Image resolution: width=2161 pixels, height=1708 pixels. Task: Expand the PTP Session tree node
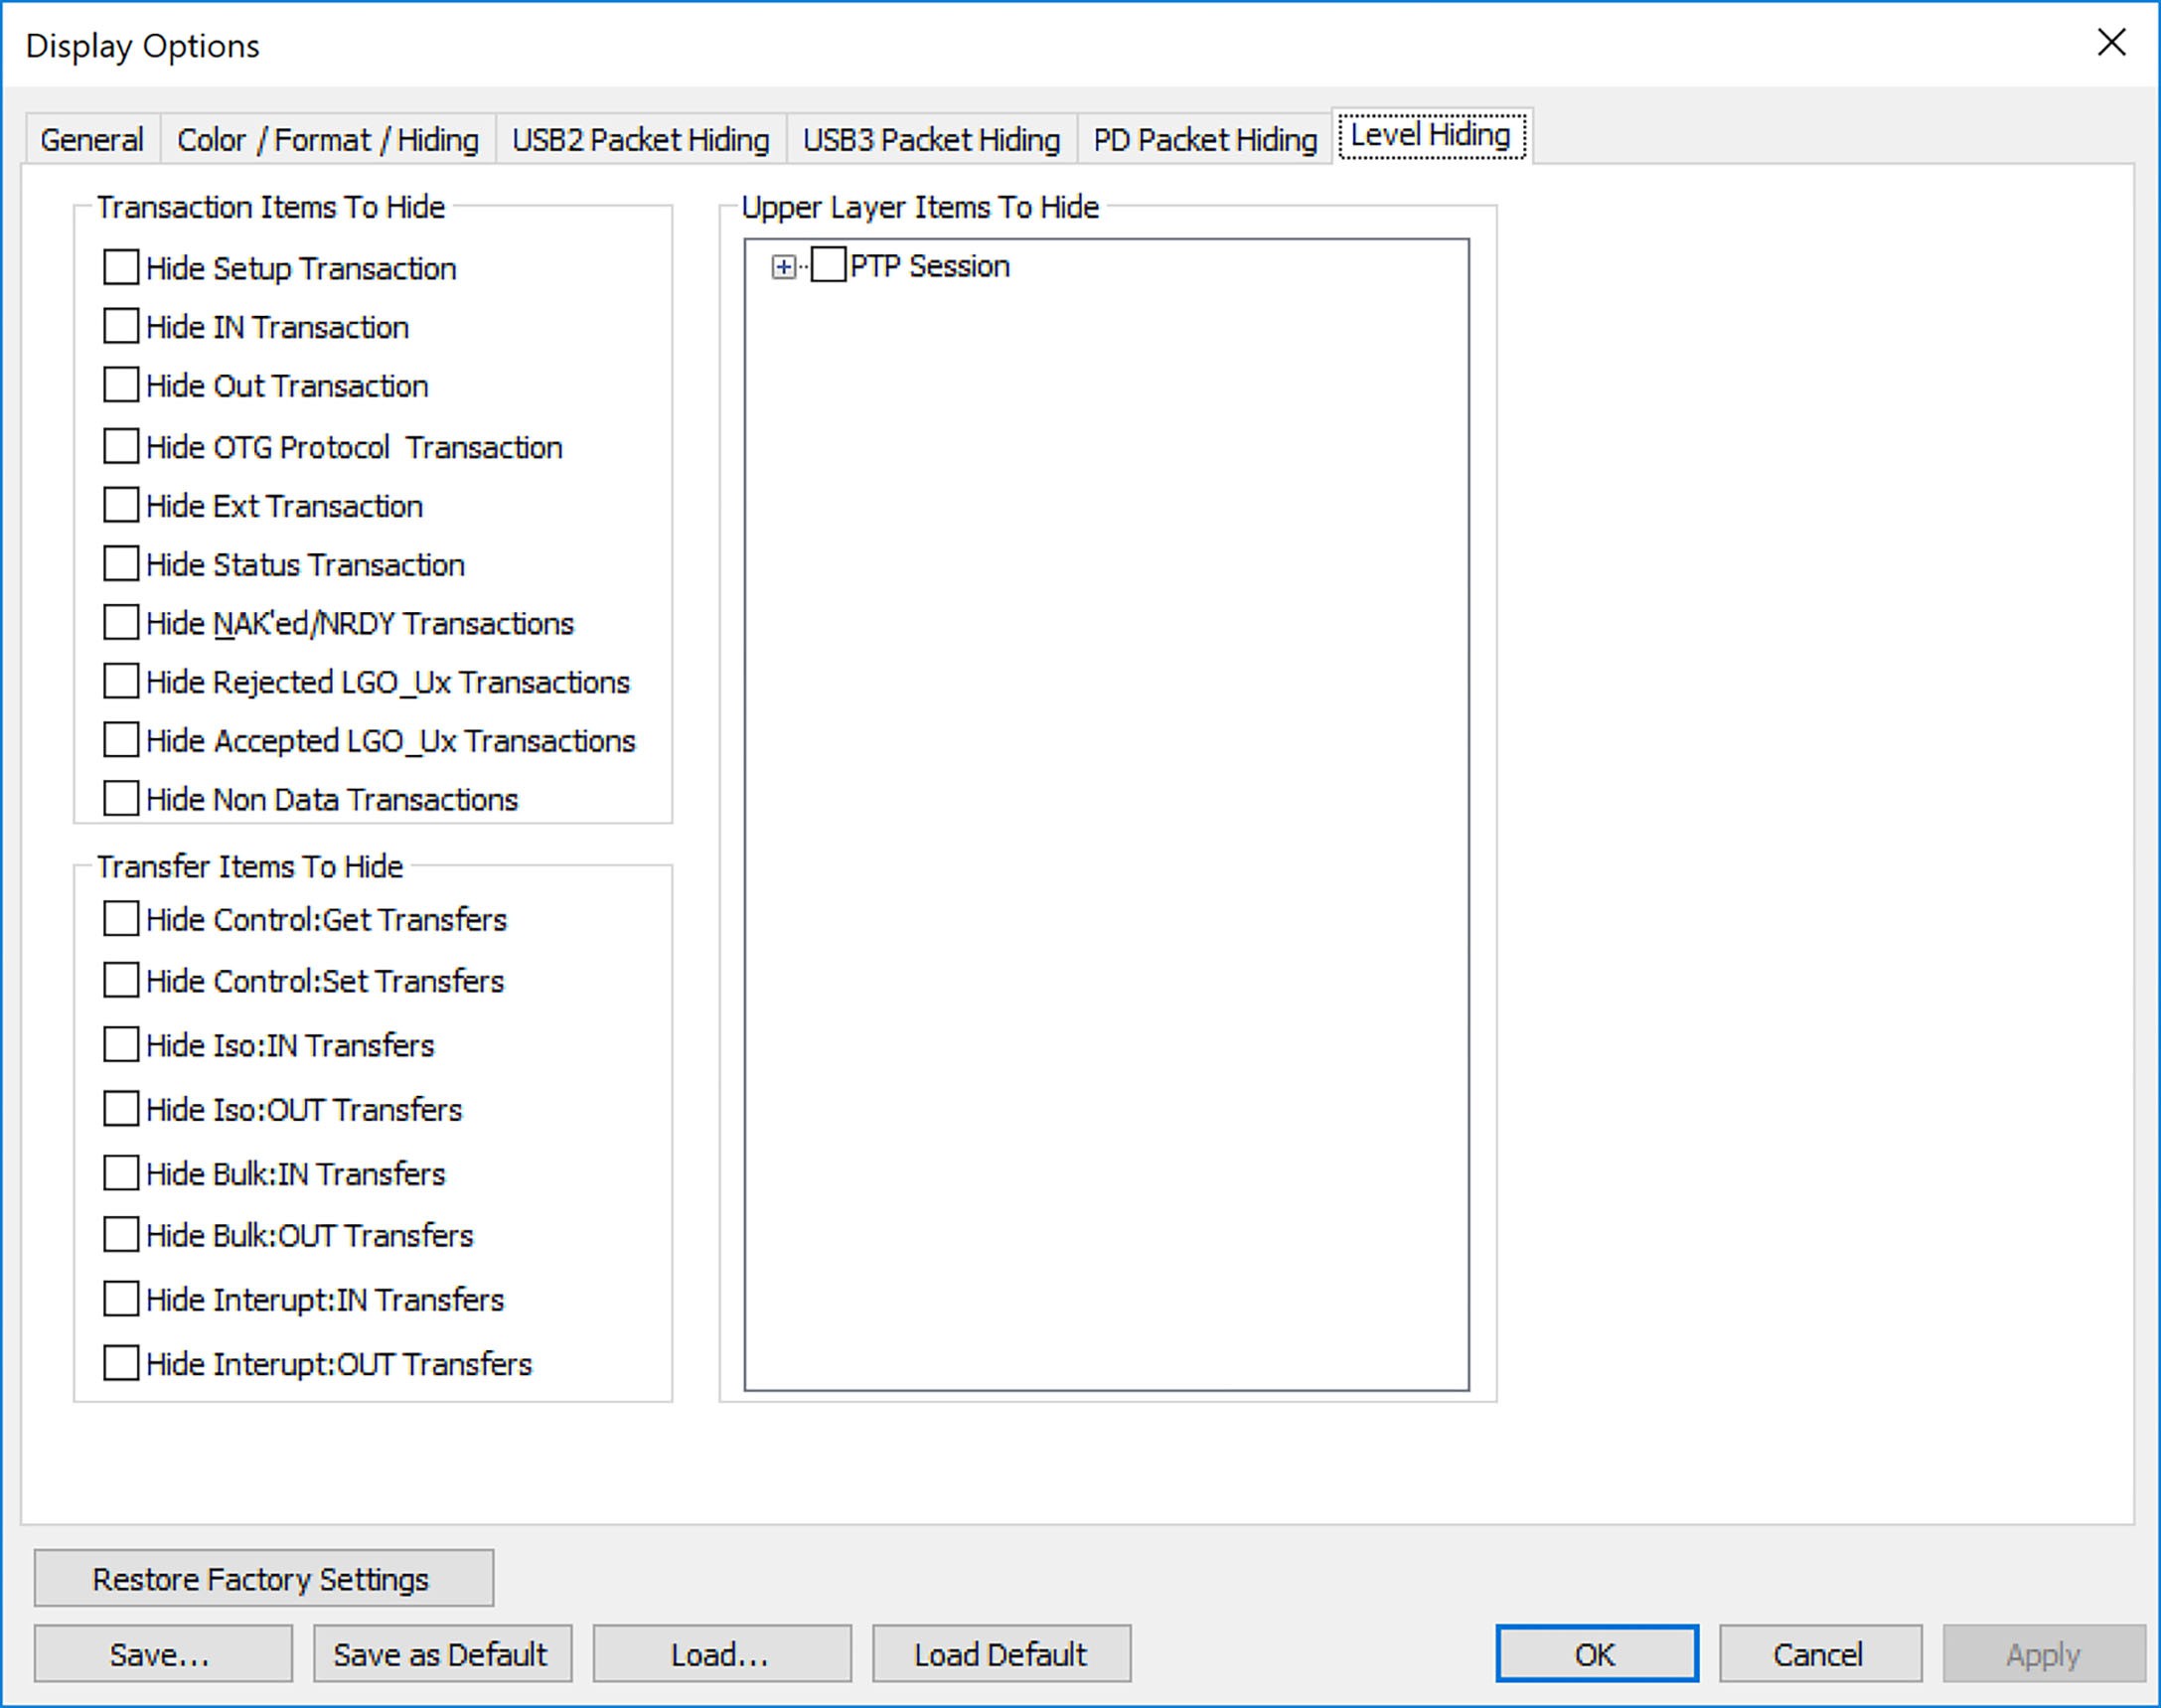pyautogui.click(x=784, y=267)
